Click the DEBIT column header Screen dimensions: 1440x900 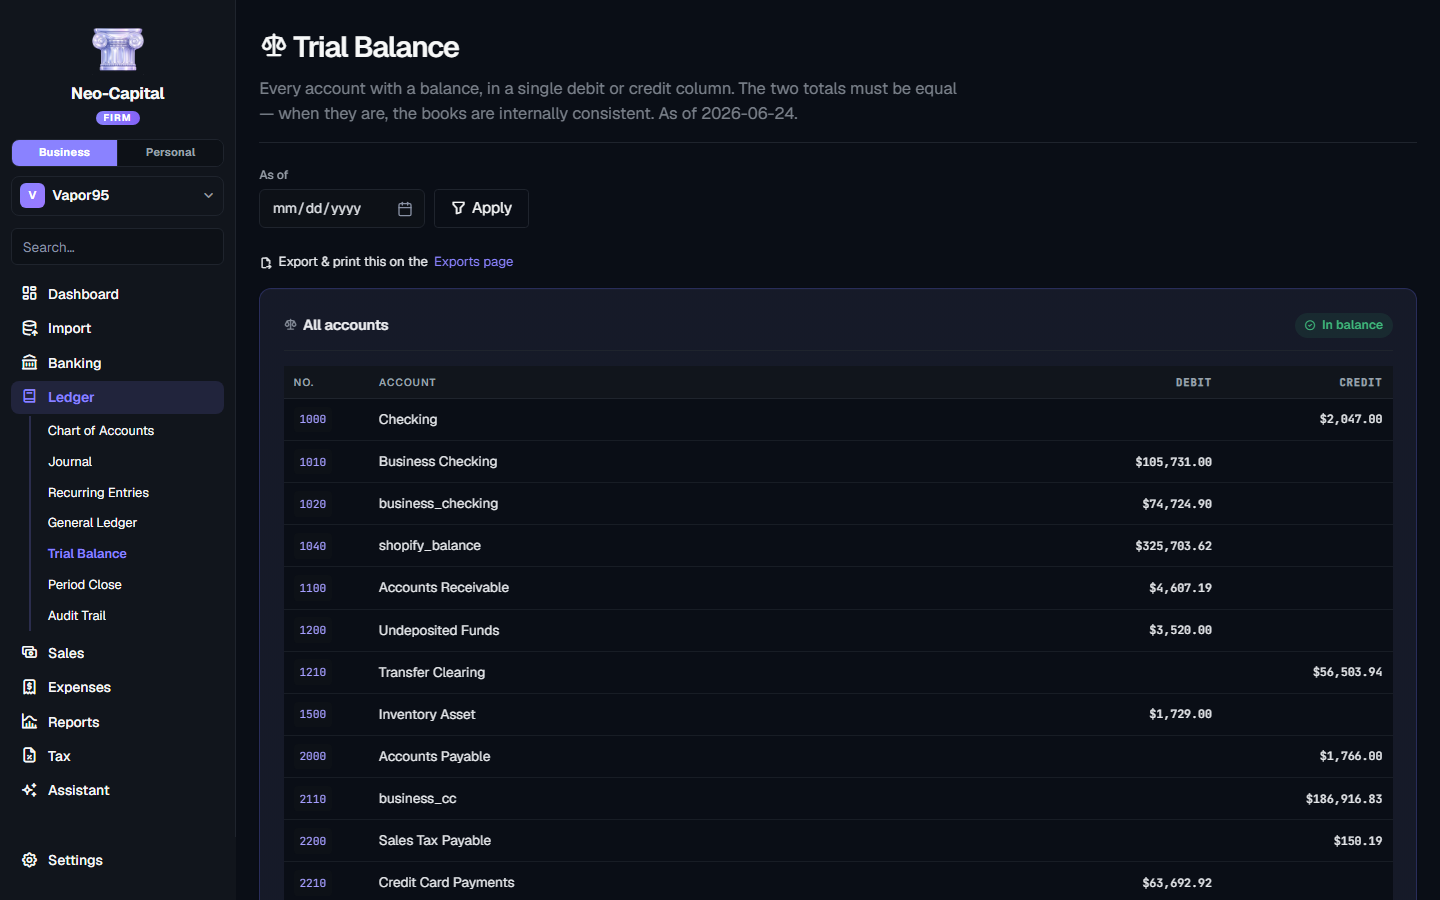1193,382
